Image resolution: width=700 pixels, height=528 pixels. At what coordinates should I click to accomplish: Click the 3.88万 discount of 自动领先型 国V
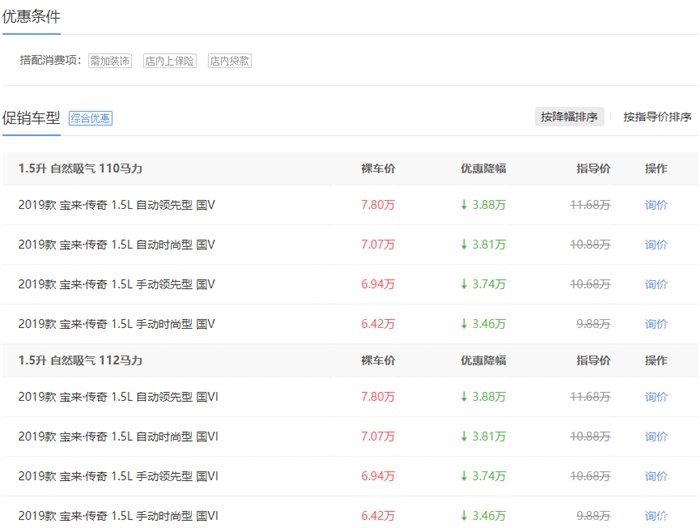point(483,205)
